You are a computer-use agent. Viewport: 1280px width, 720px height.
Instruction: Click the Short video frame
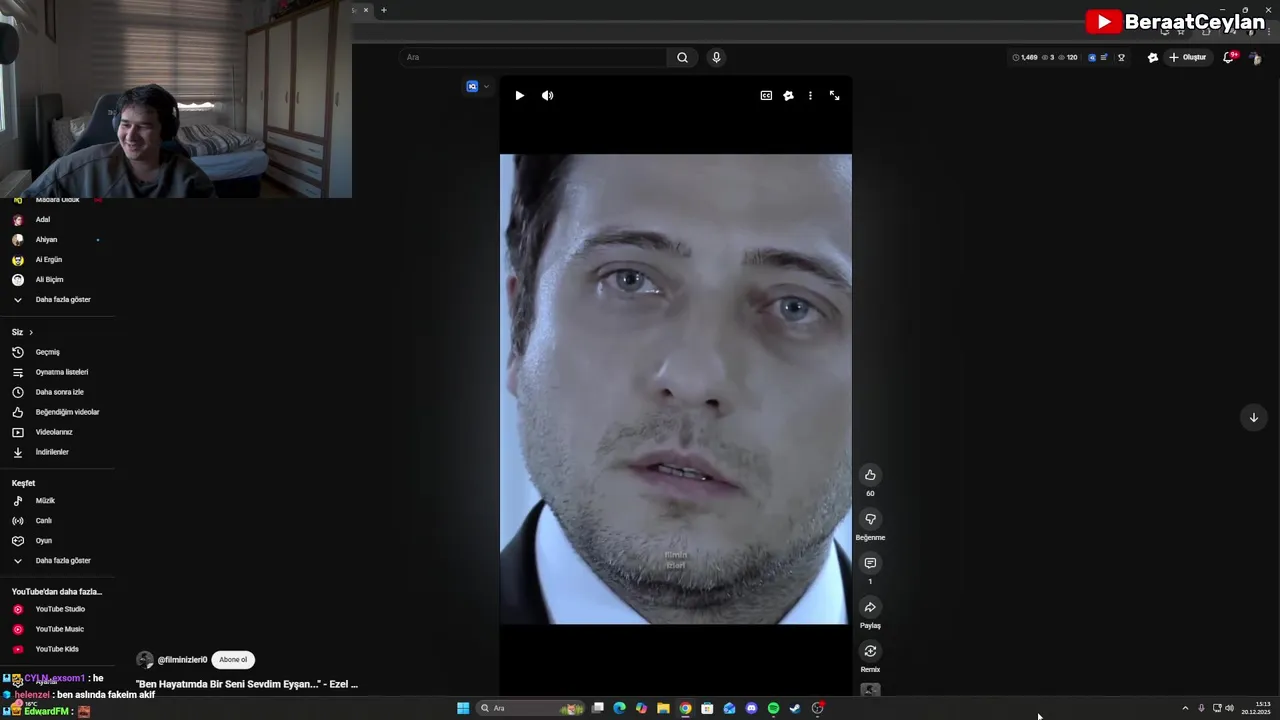[676, 389]
